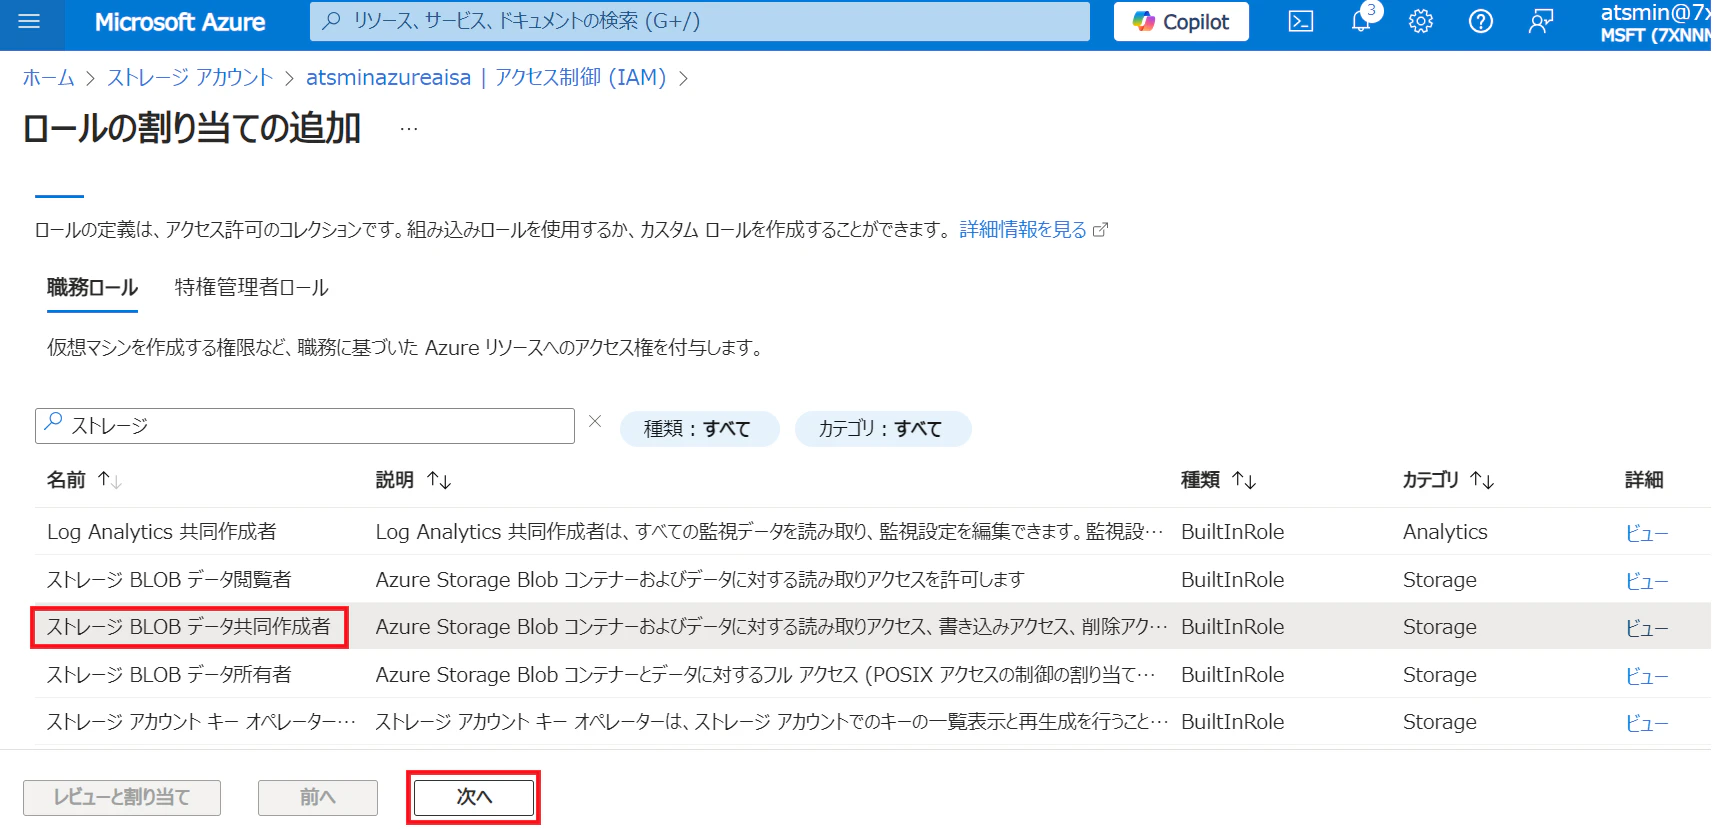Select the ストレージ BLOB データ所有者 role
1713x829 pixels.
(x=169, y=675)
